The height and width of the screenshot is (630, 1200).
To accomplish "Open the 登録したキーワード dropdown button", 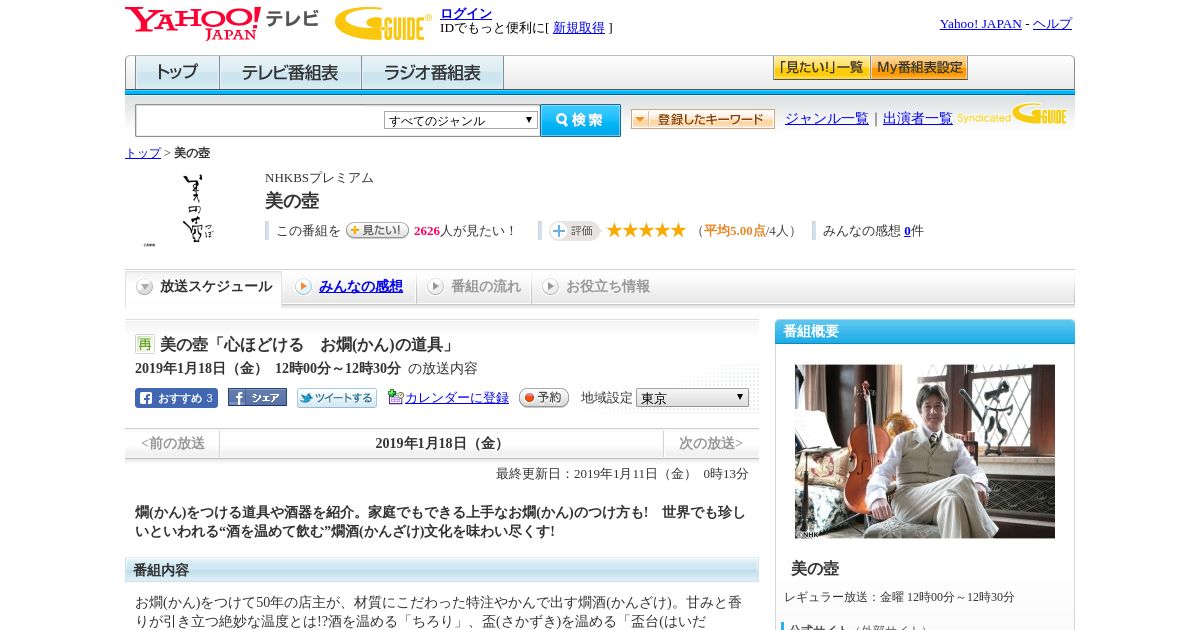I will click(703, 119).
